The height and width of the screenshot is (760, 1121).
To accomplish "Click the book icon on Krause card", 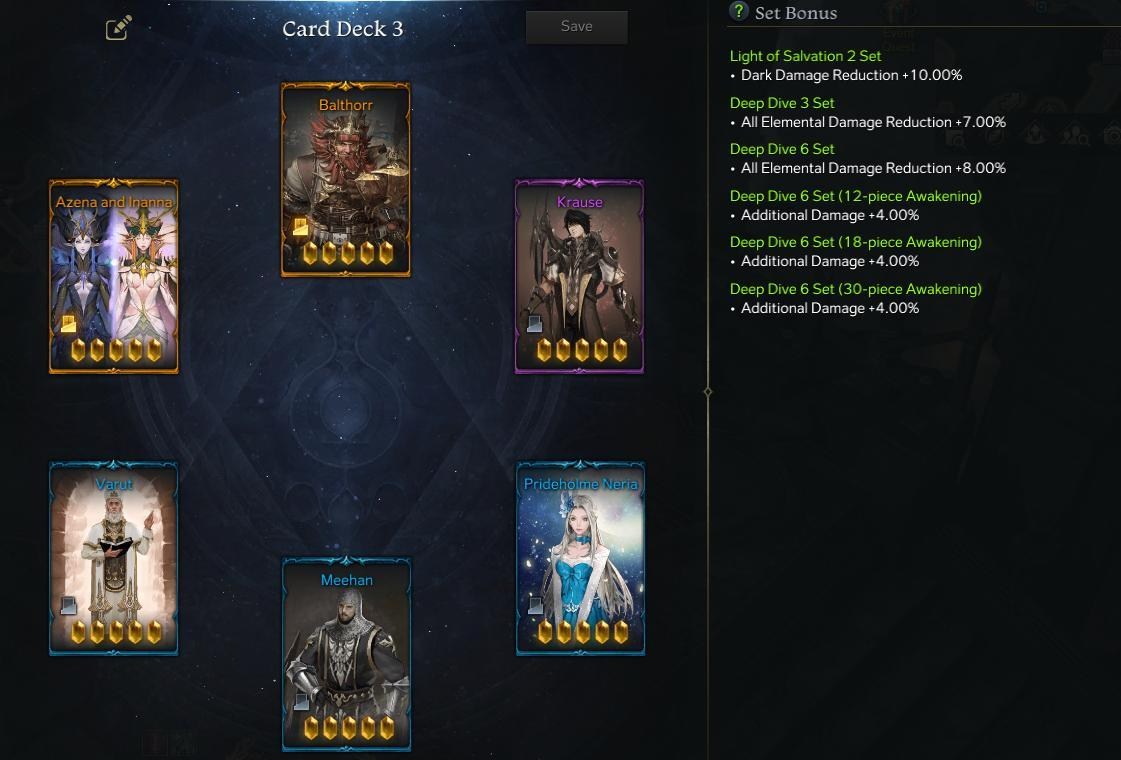I will (534, 324).
